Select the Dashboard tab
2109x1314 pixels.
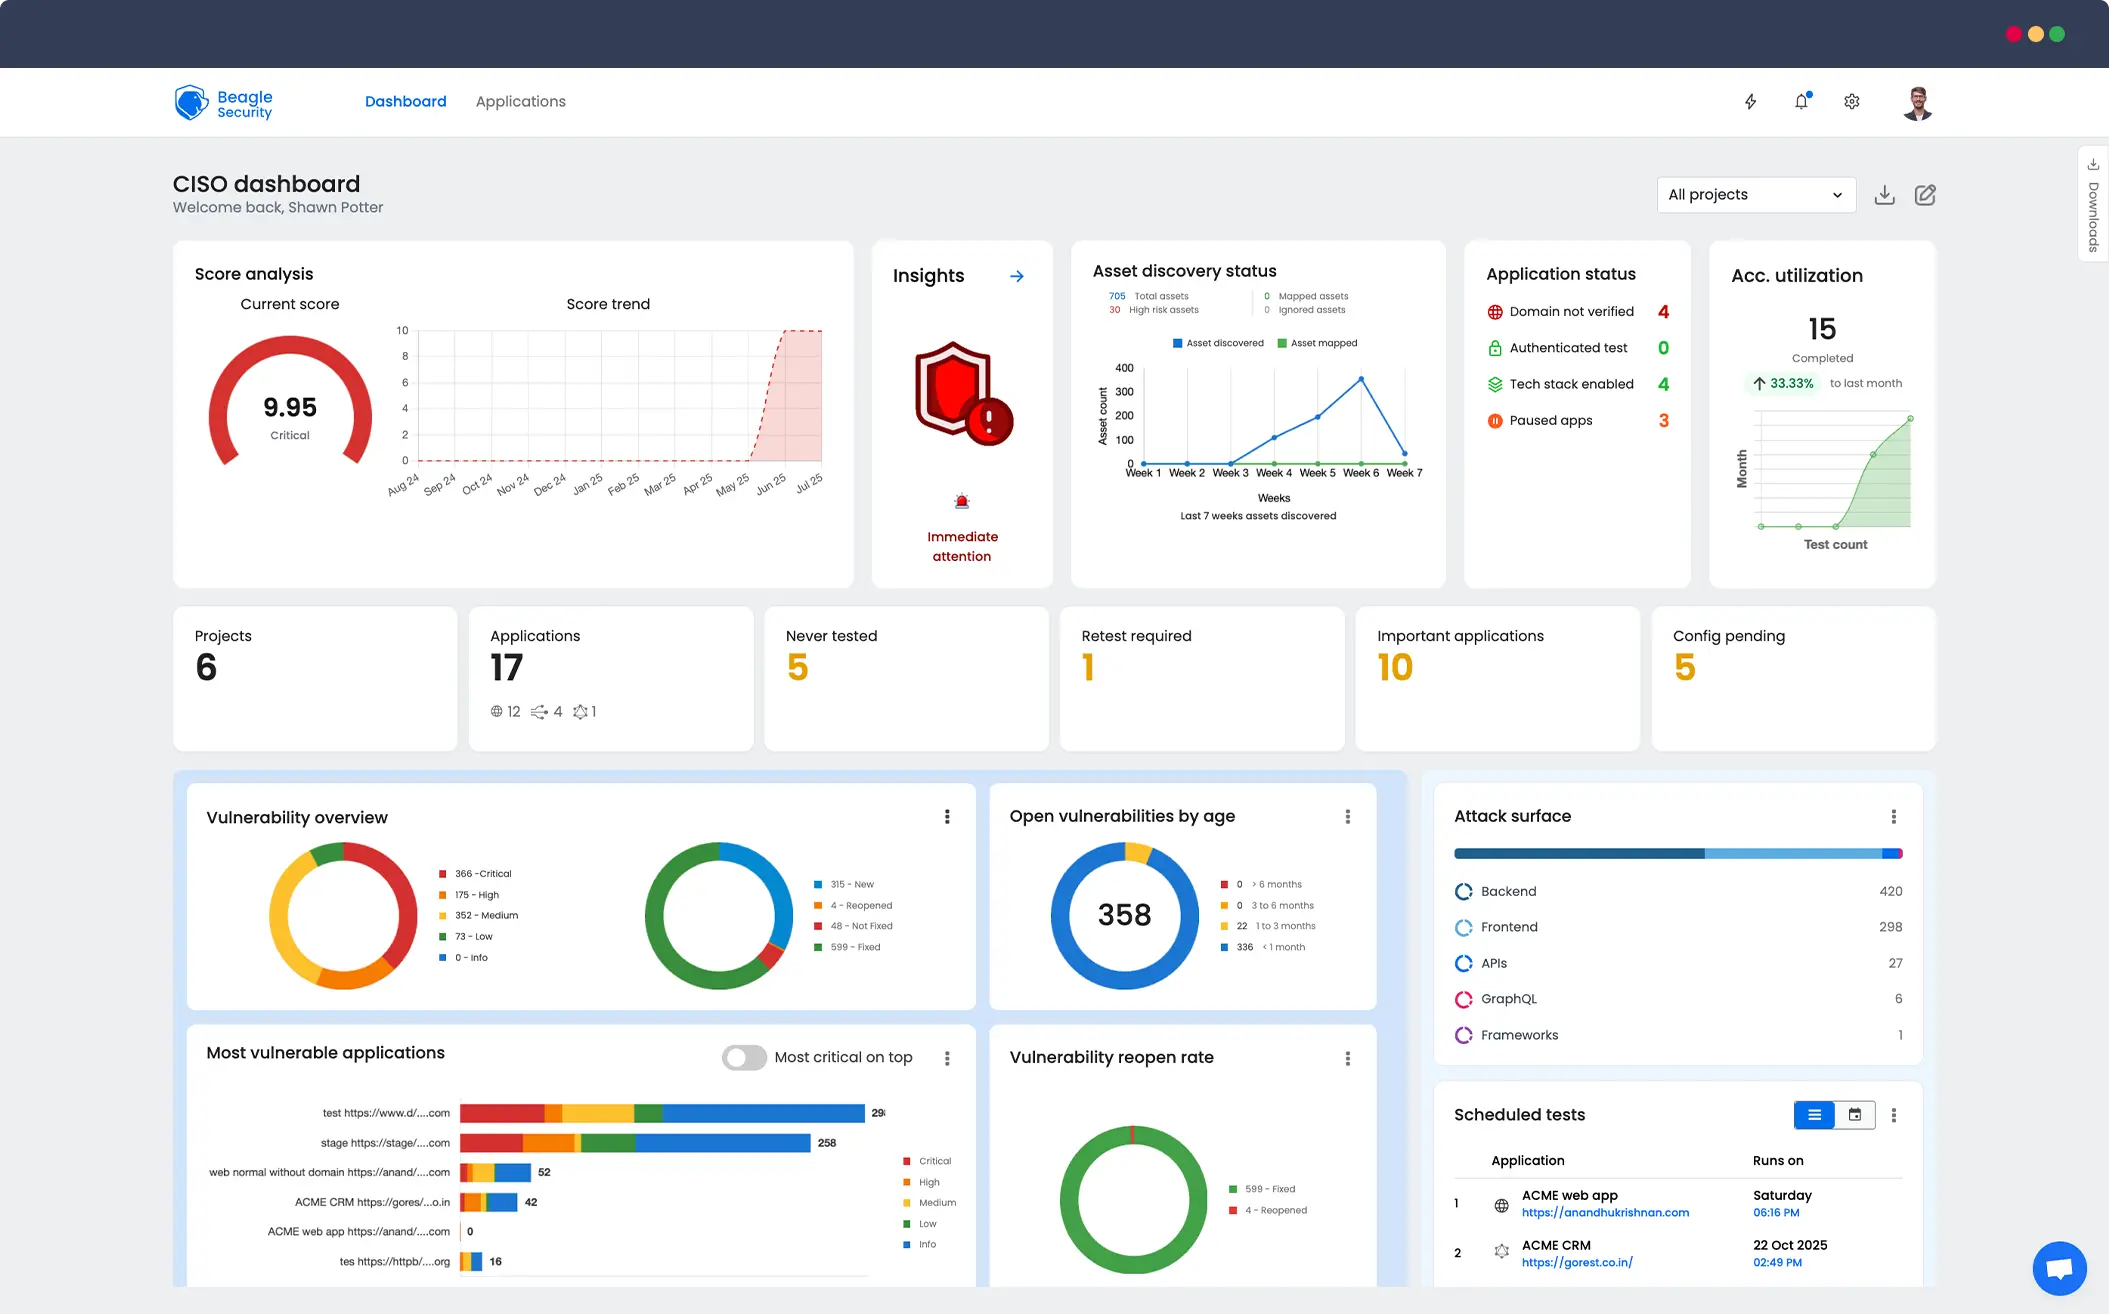(405, 102)
